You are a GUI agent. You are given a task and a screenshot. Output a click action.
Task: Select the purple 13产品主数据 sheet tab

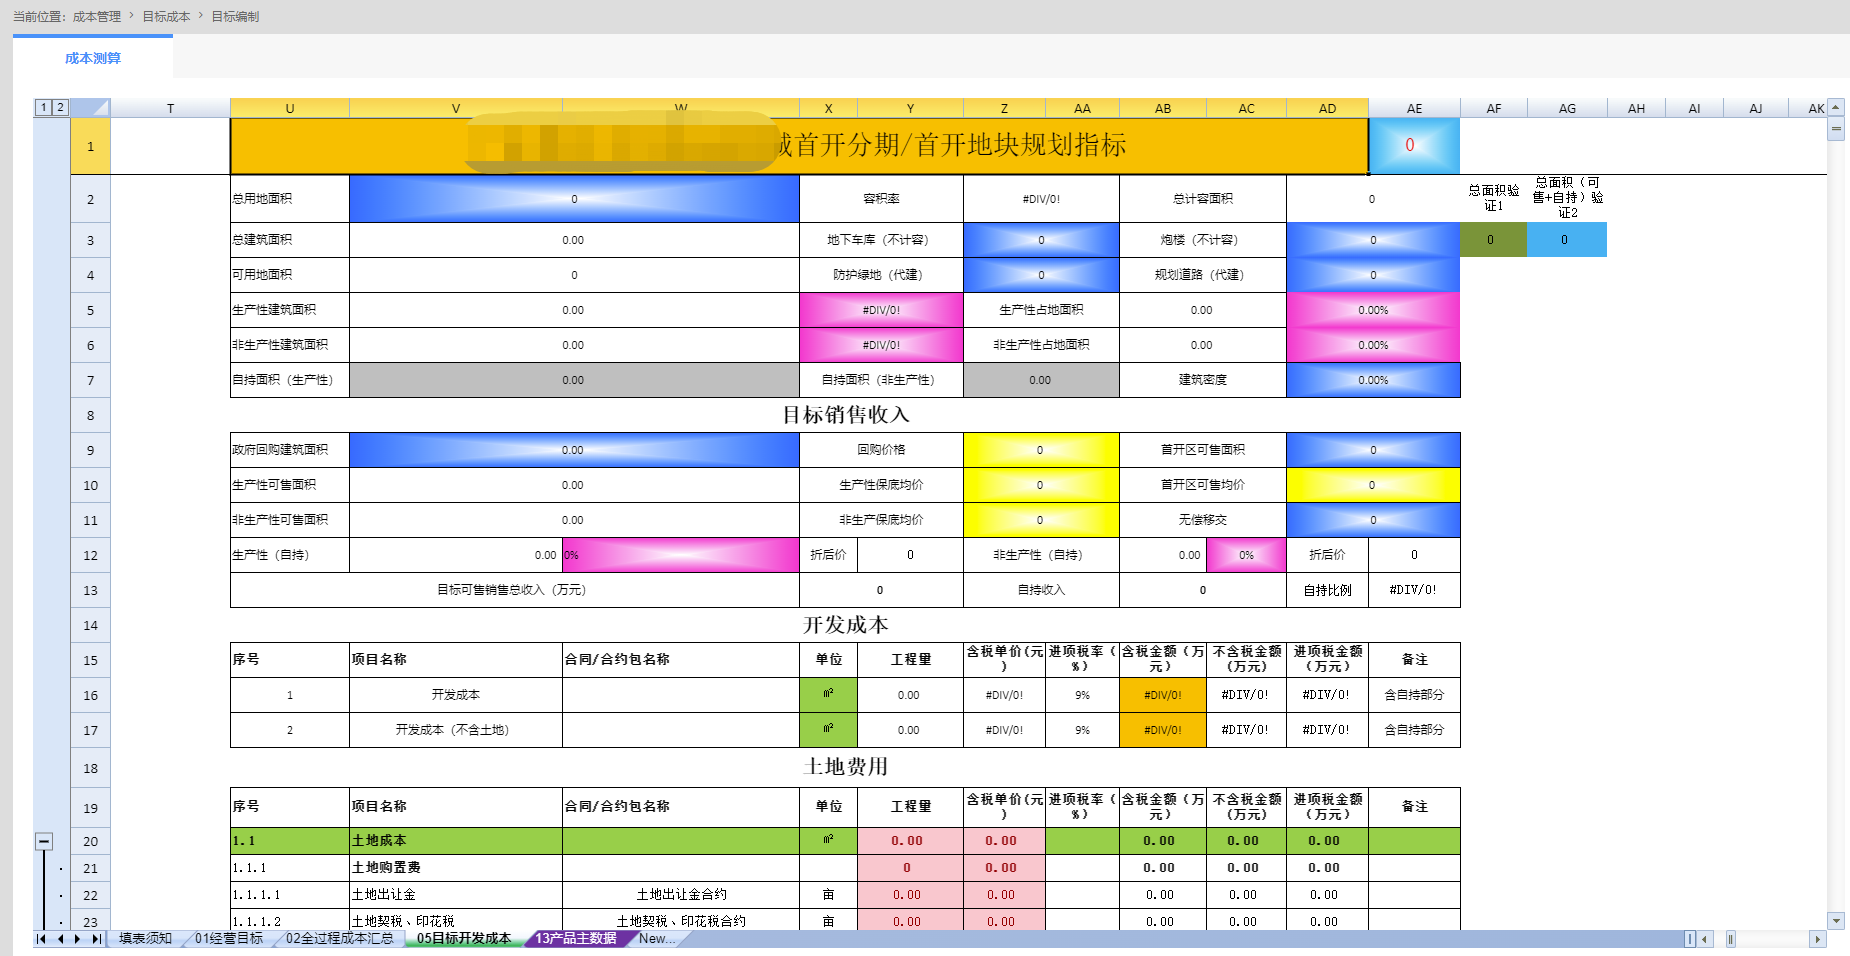pyautogui.click(x=575, y=939)
